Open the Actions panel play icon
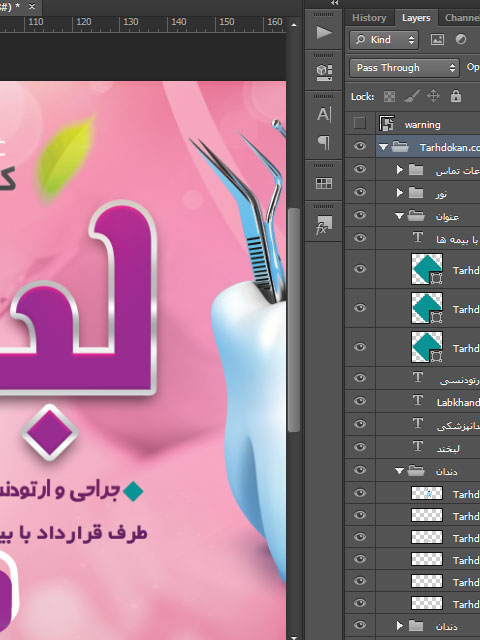This screenshot has width=480, height=640. 324,33
